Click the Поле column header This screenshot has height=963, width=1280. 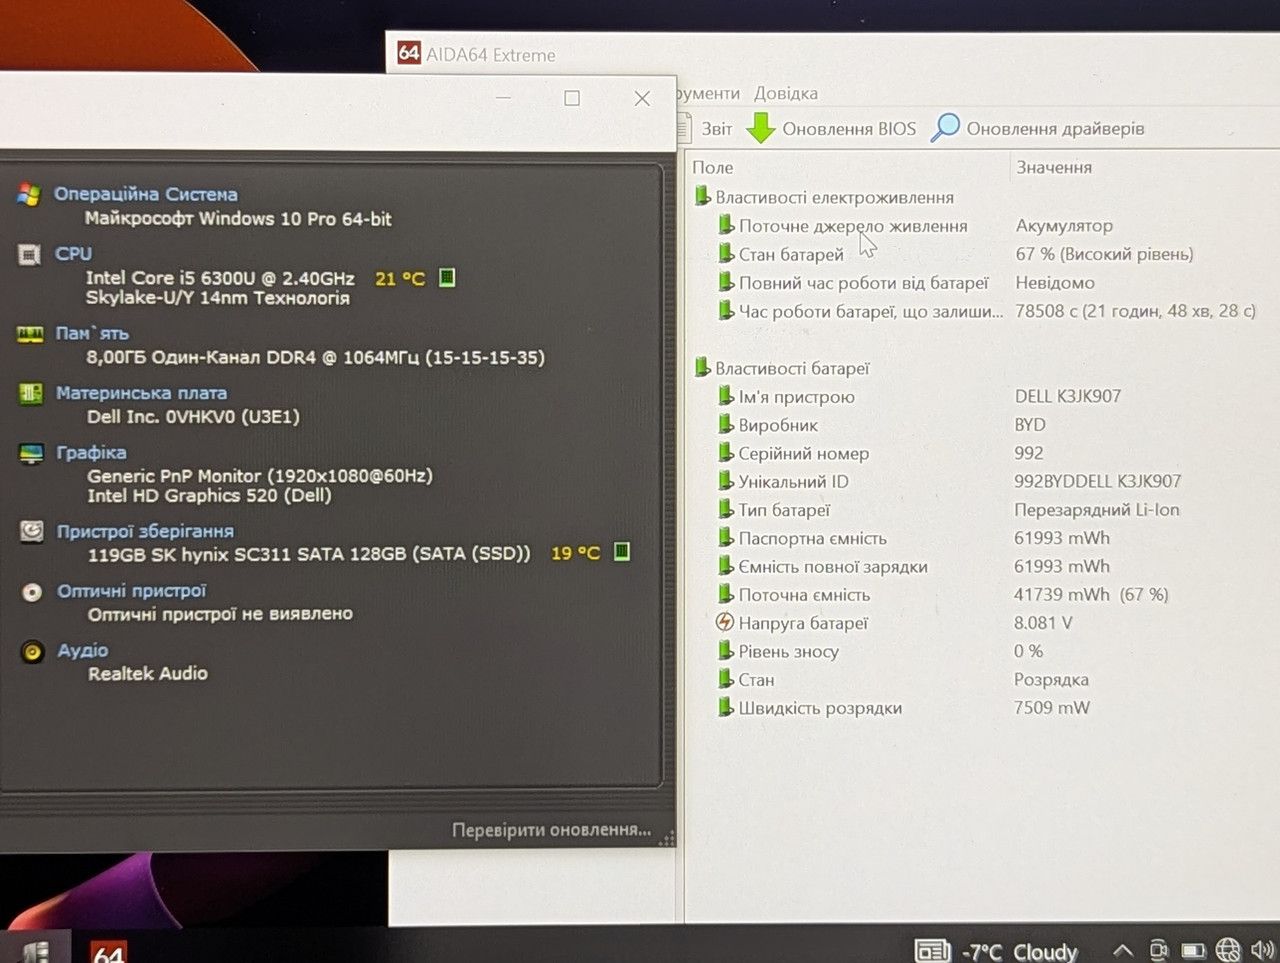713,168
